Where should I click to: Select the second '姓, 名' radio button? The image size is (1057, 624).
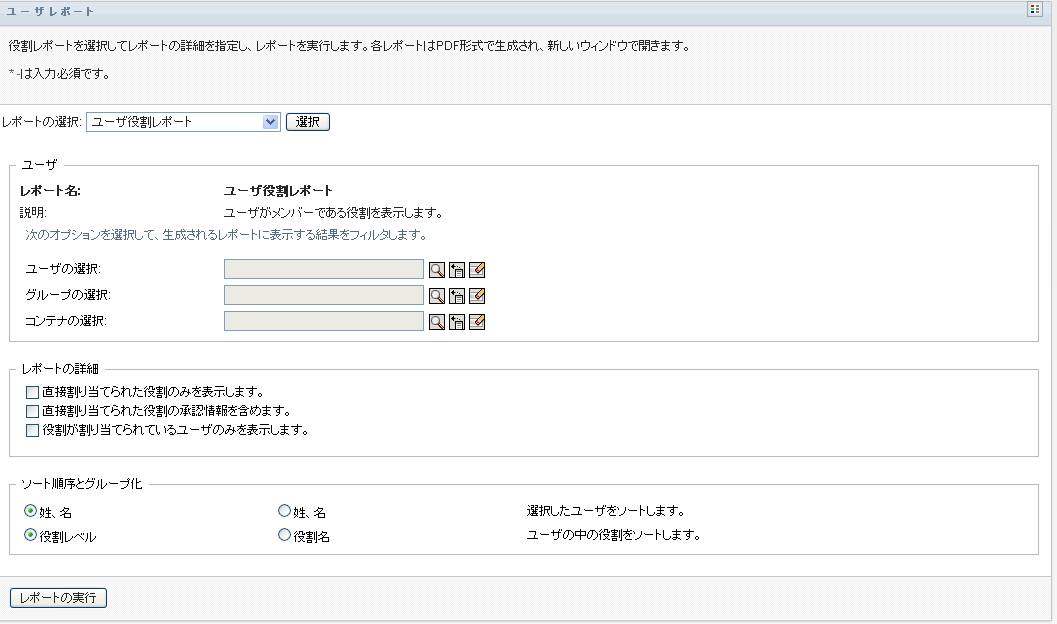point(284,511)
